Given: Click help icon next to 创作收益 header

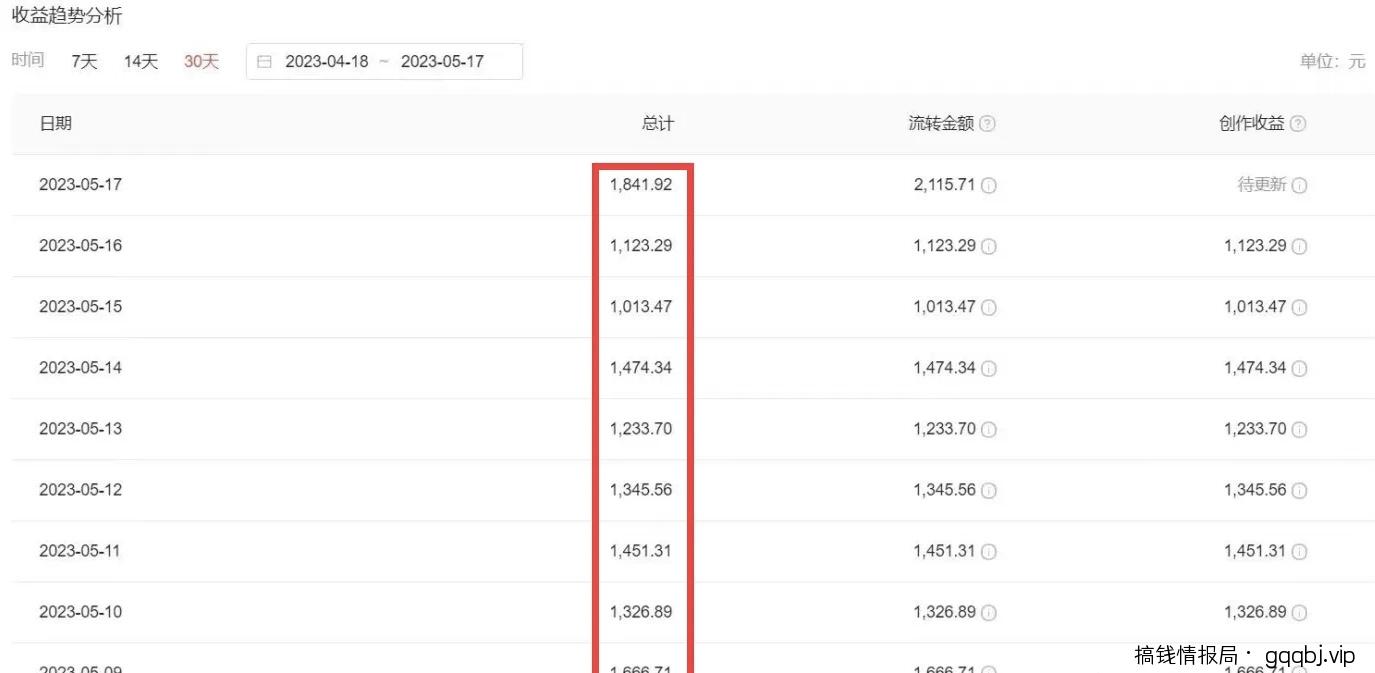Looking at the screenshot, I should tap(1298, 124).
